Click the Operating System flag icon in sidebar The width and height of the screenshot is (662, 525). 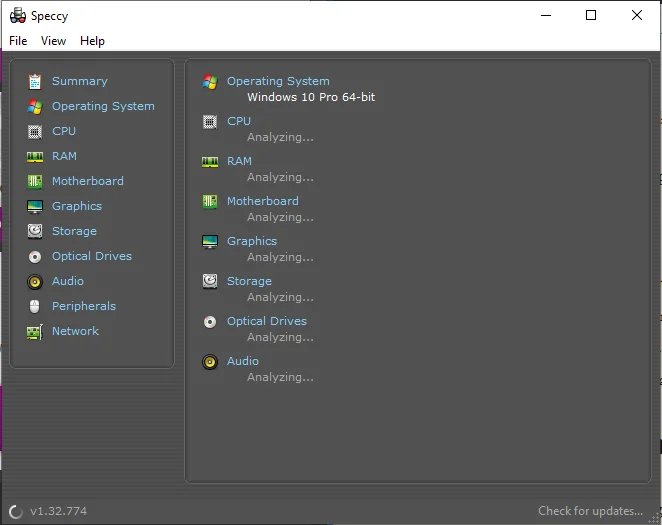click(35, 106)
